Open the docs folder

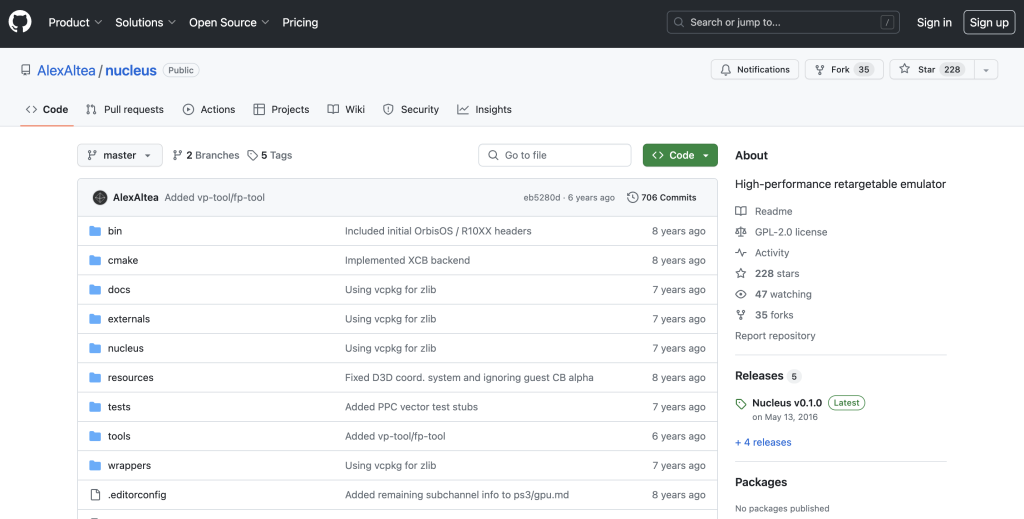coord(119,290)
